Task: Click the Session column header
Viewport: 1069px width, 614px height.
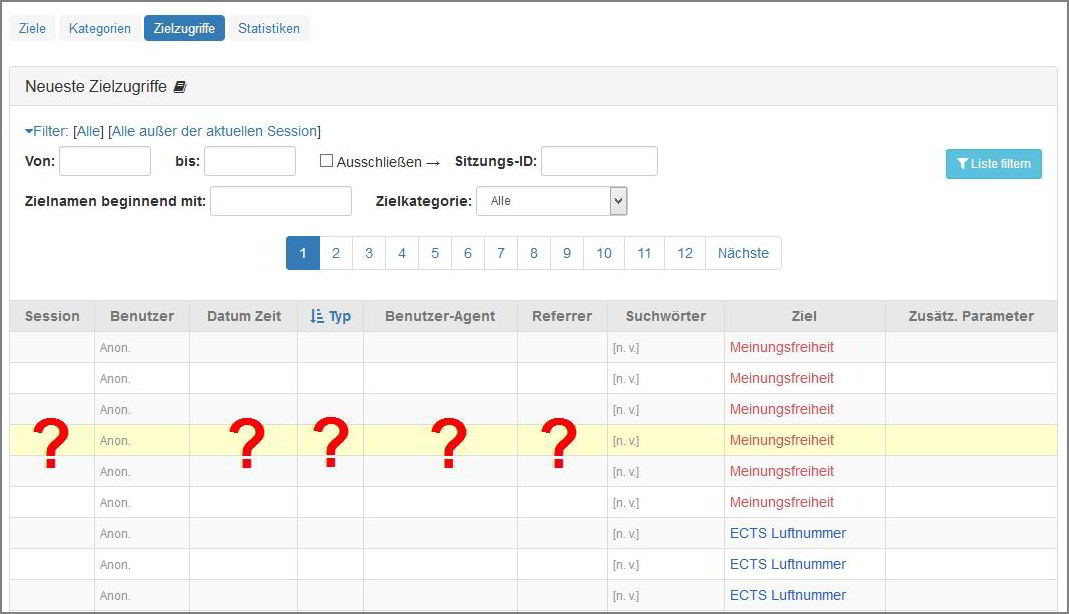Action: click(52, 316)
